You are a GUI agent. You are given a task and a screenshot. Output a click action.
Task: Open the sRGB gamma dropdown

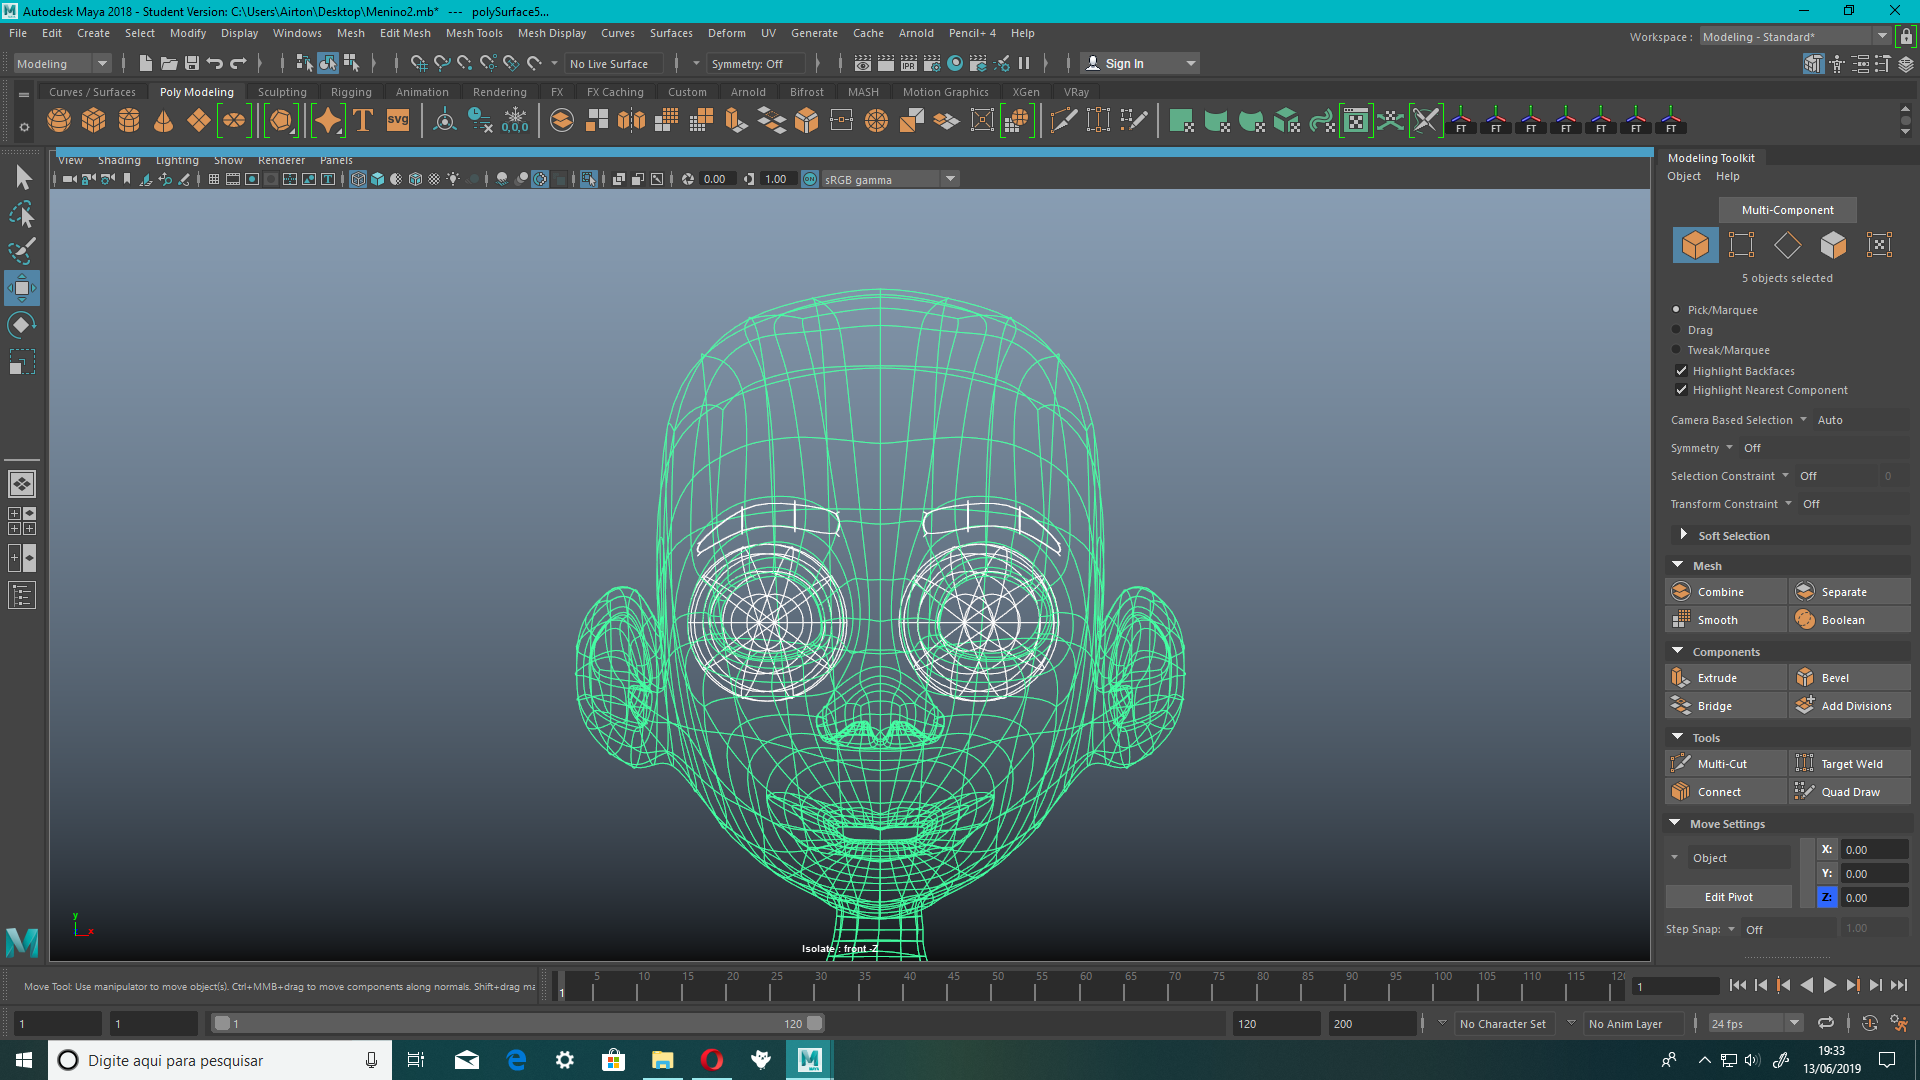click(x=948, y=179)
